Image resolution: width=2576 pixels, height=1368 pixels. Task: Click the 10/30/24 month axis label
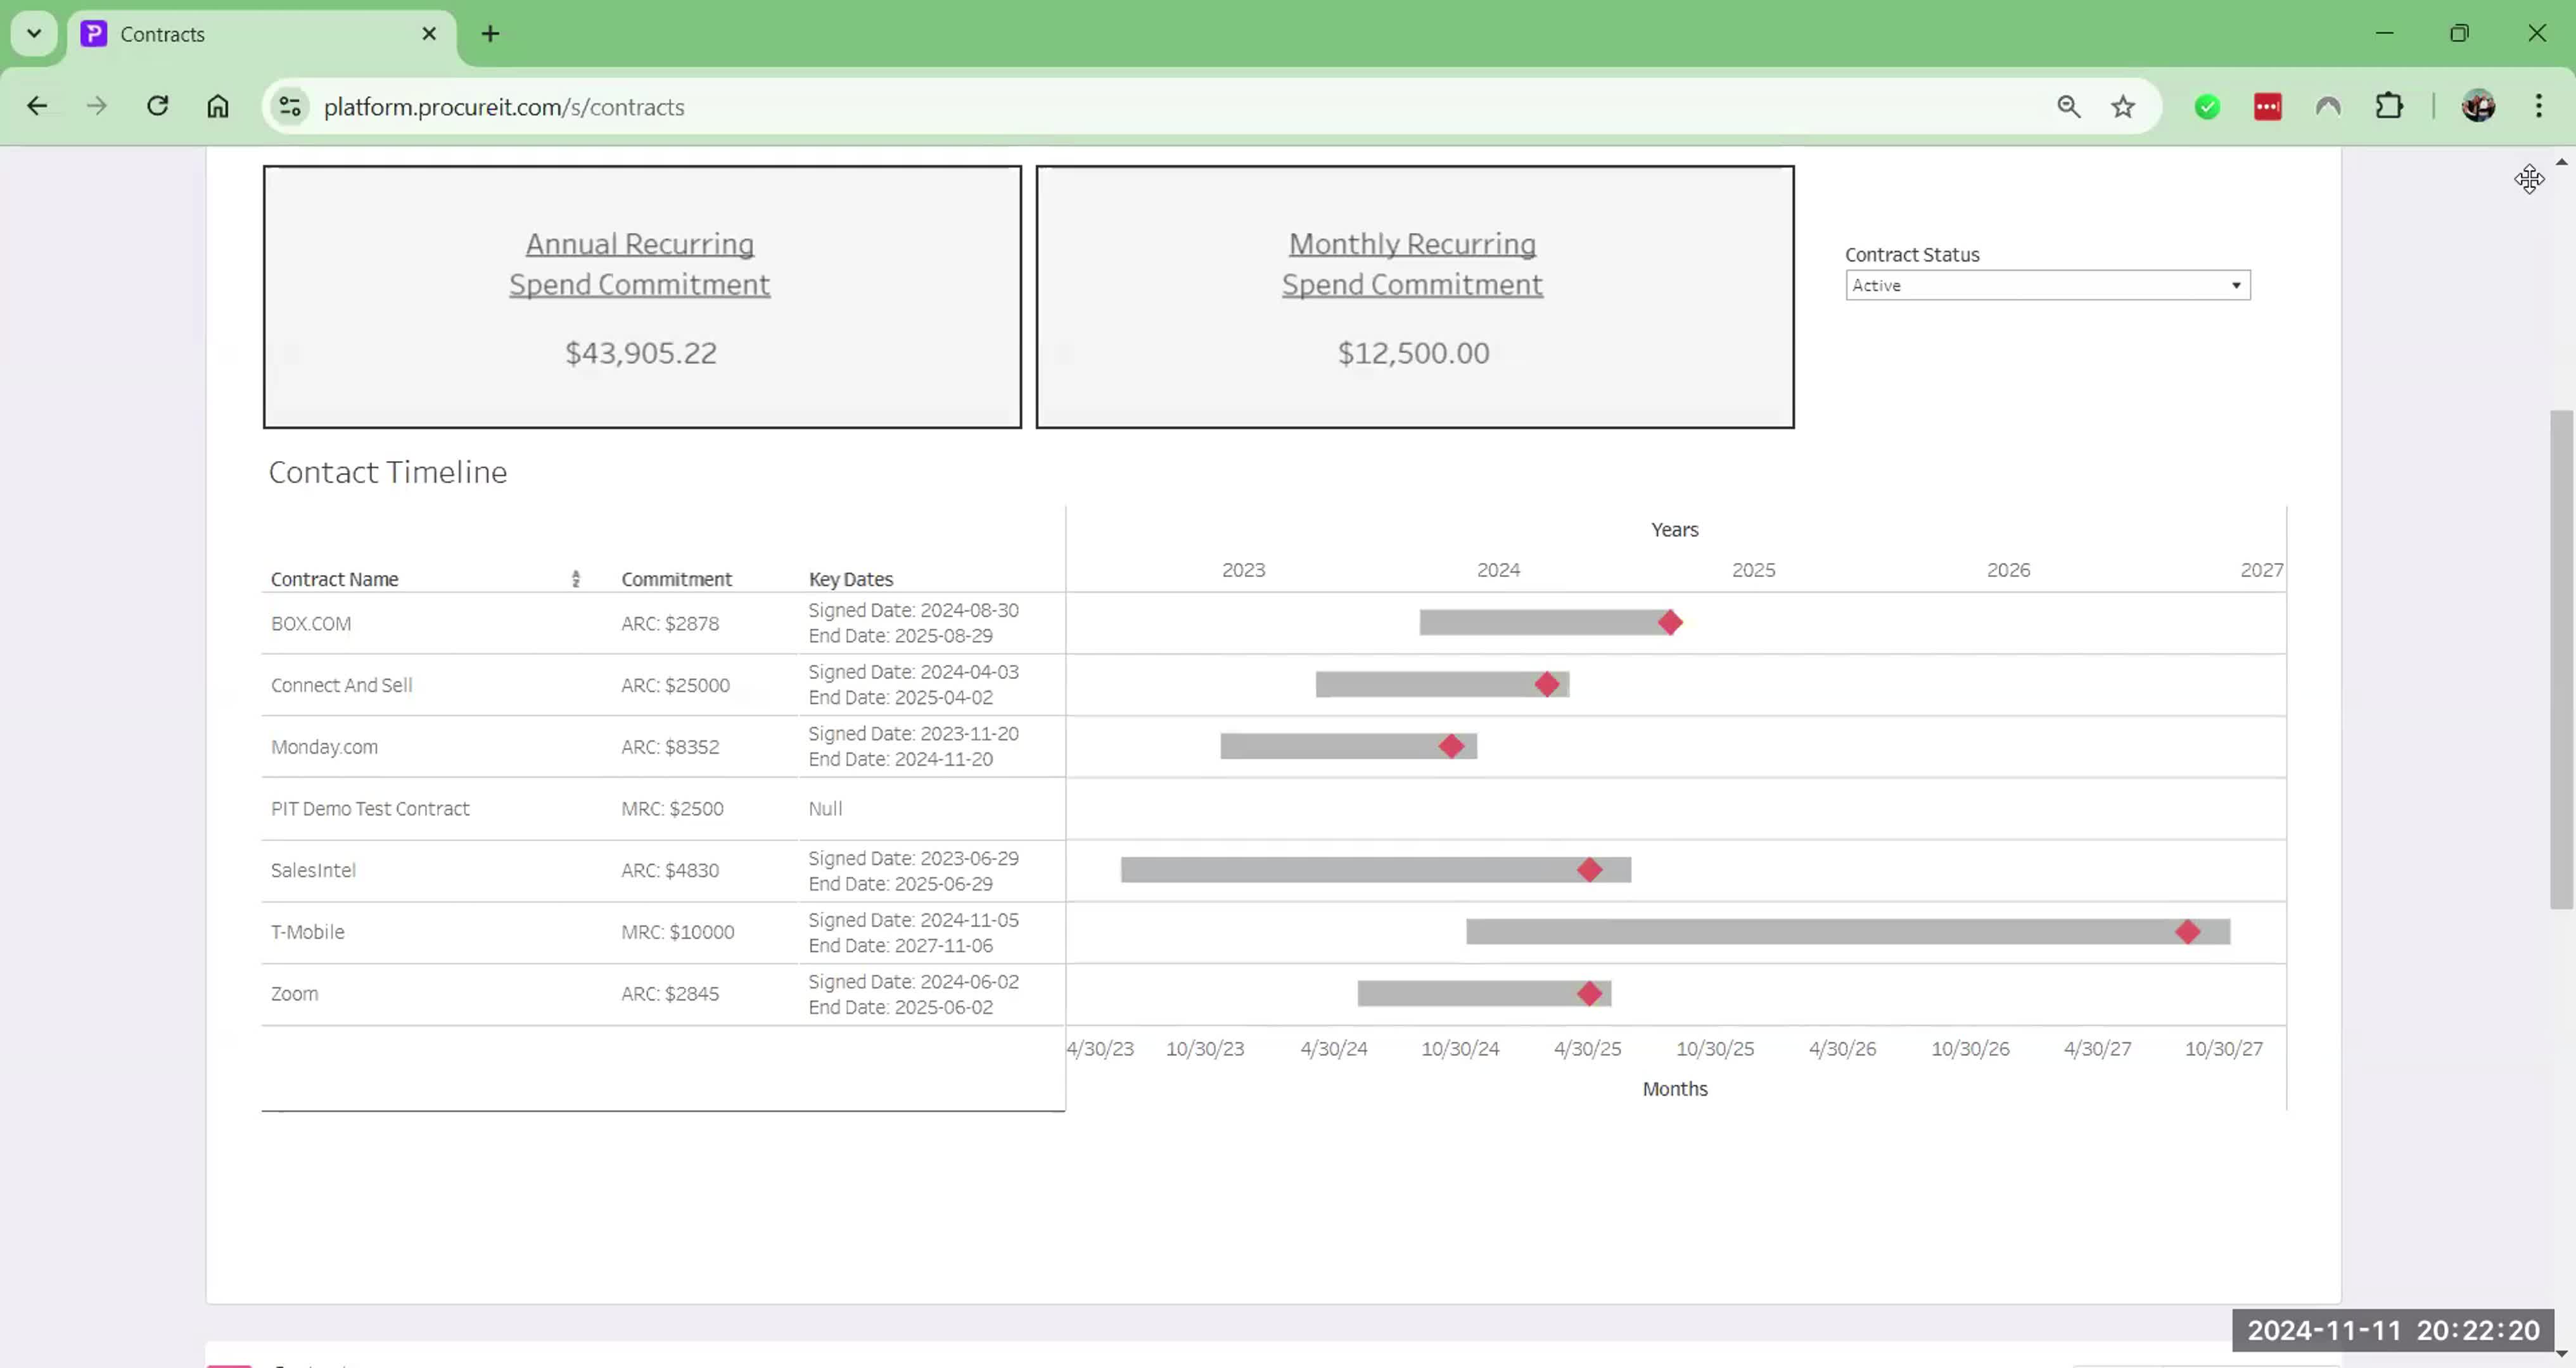(1460, 1049)
